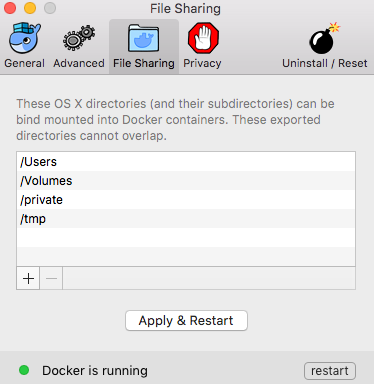Screen dimensions: 374x384
Task: Click the Apply & Restart button
Action: coord(186,321)
